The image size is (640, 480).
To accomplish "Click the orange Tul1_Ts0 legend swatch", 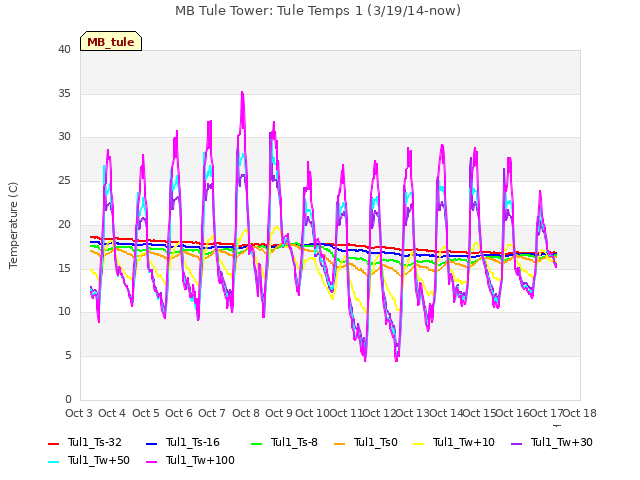I will (x=339, y=443).
